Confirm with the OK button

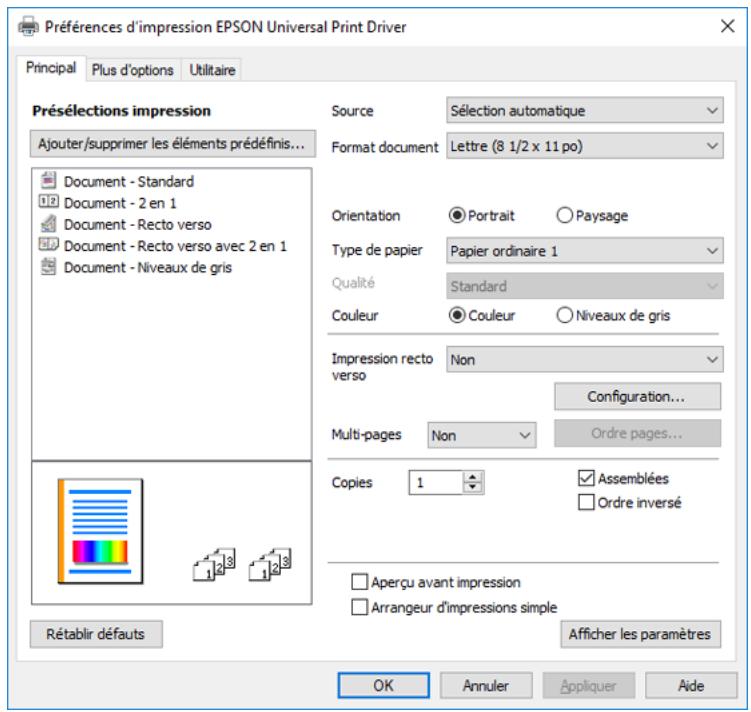(x=384, y=685)
